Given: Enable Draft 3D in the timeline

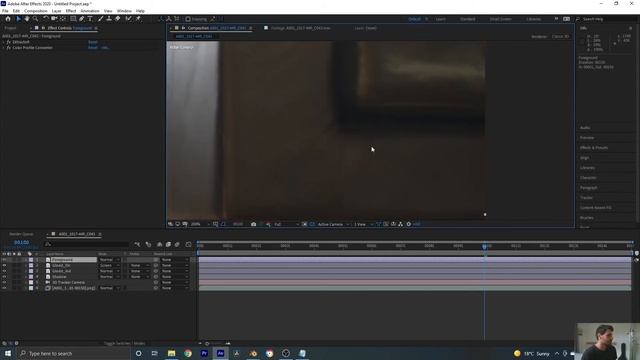Looking at the screenshot, I should click(149, 244).
